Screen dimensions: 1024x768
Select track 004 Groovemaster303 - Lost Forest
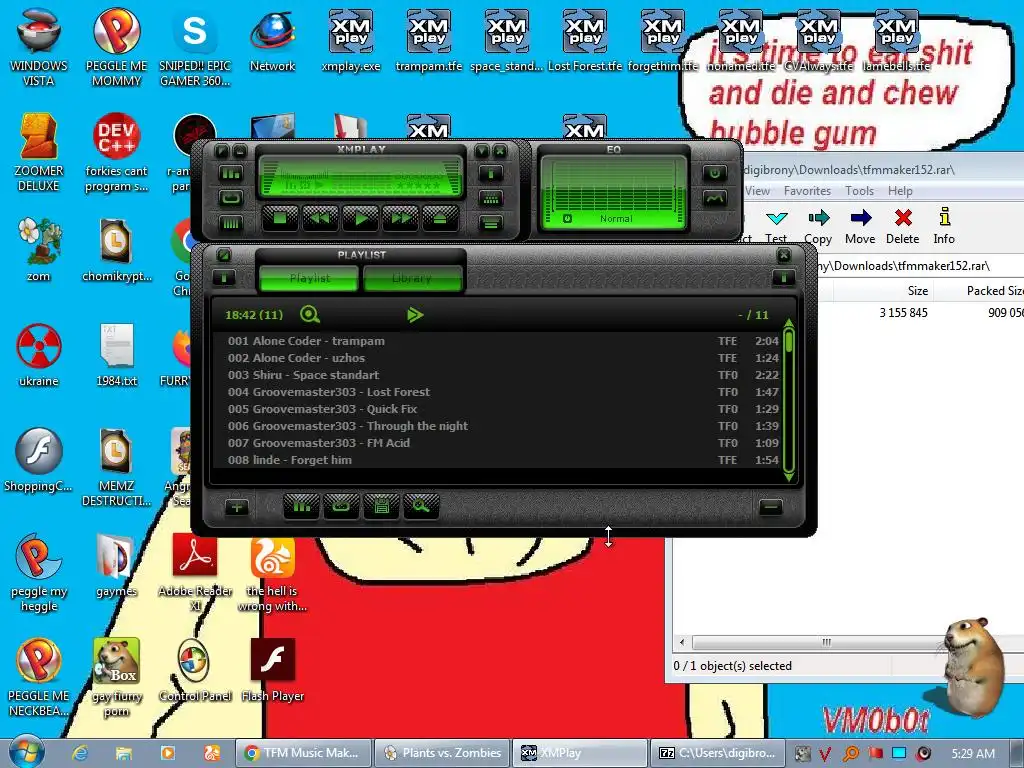[503, 392]
